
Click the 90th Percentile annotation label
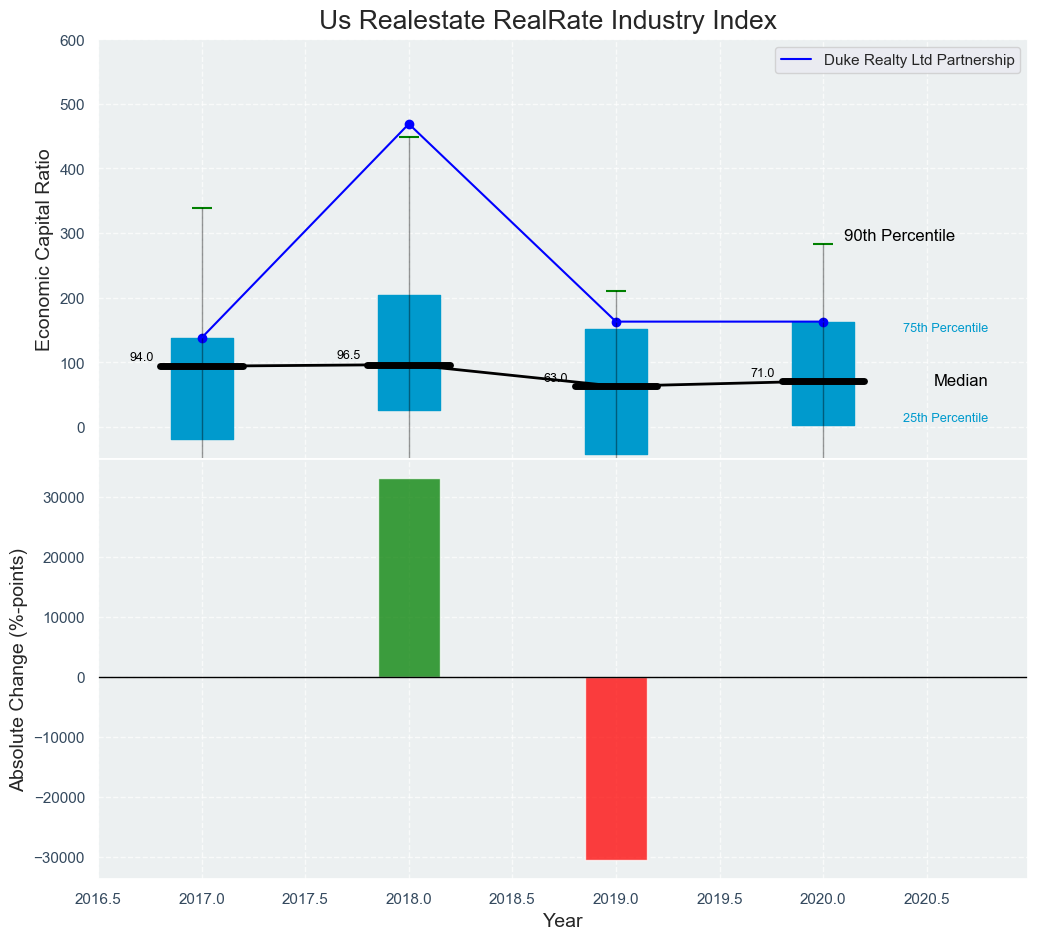(x=899, y=236)
